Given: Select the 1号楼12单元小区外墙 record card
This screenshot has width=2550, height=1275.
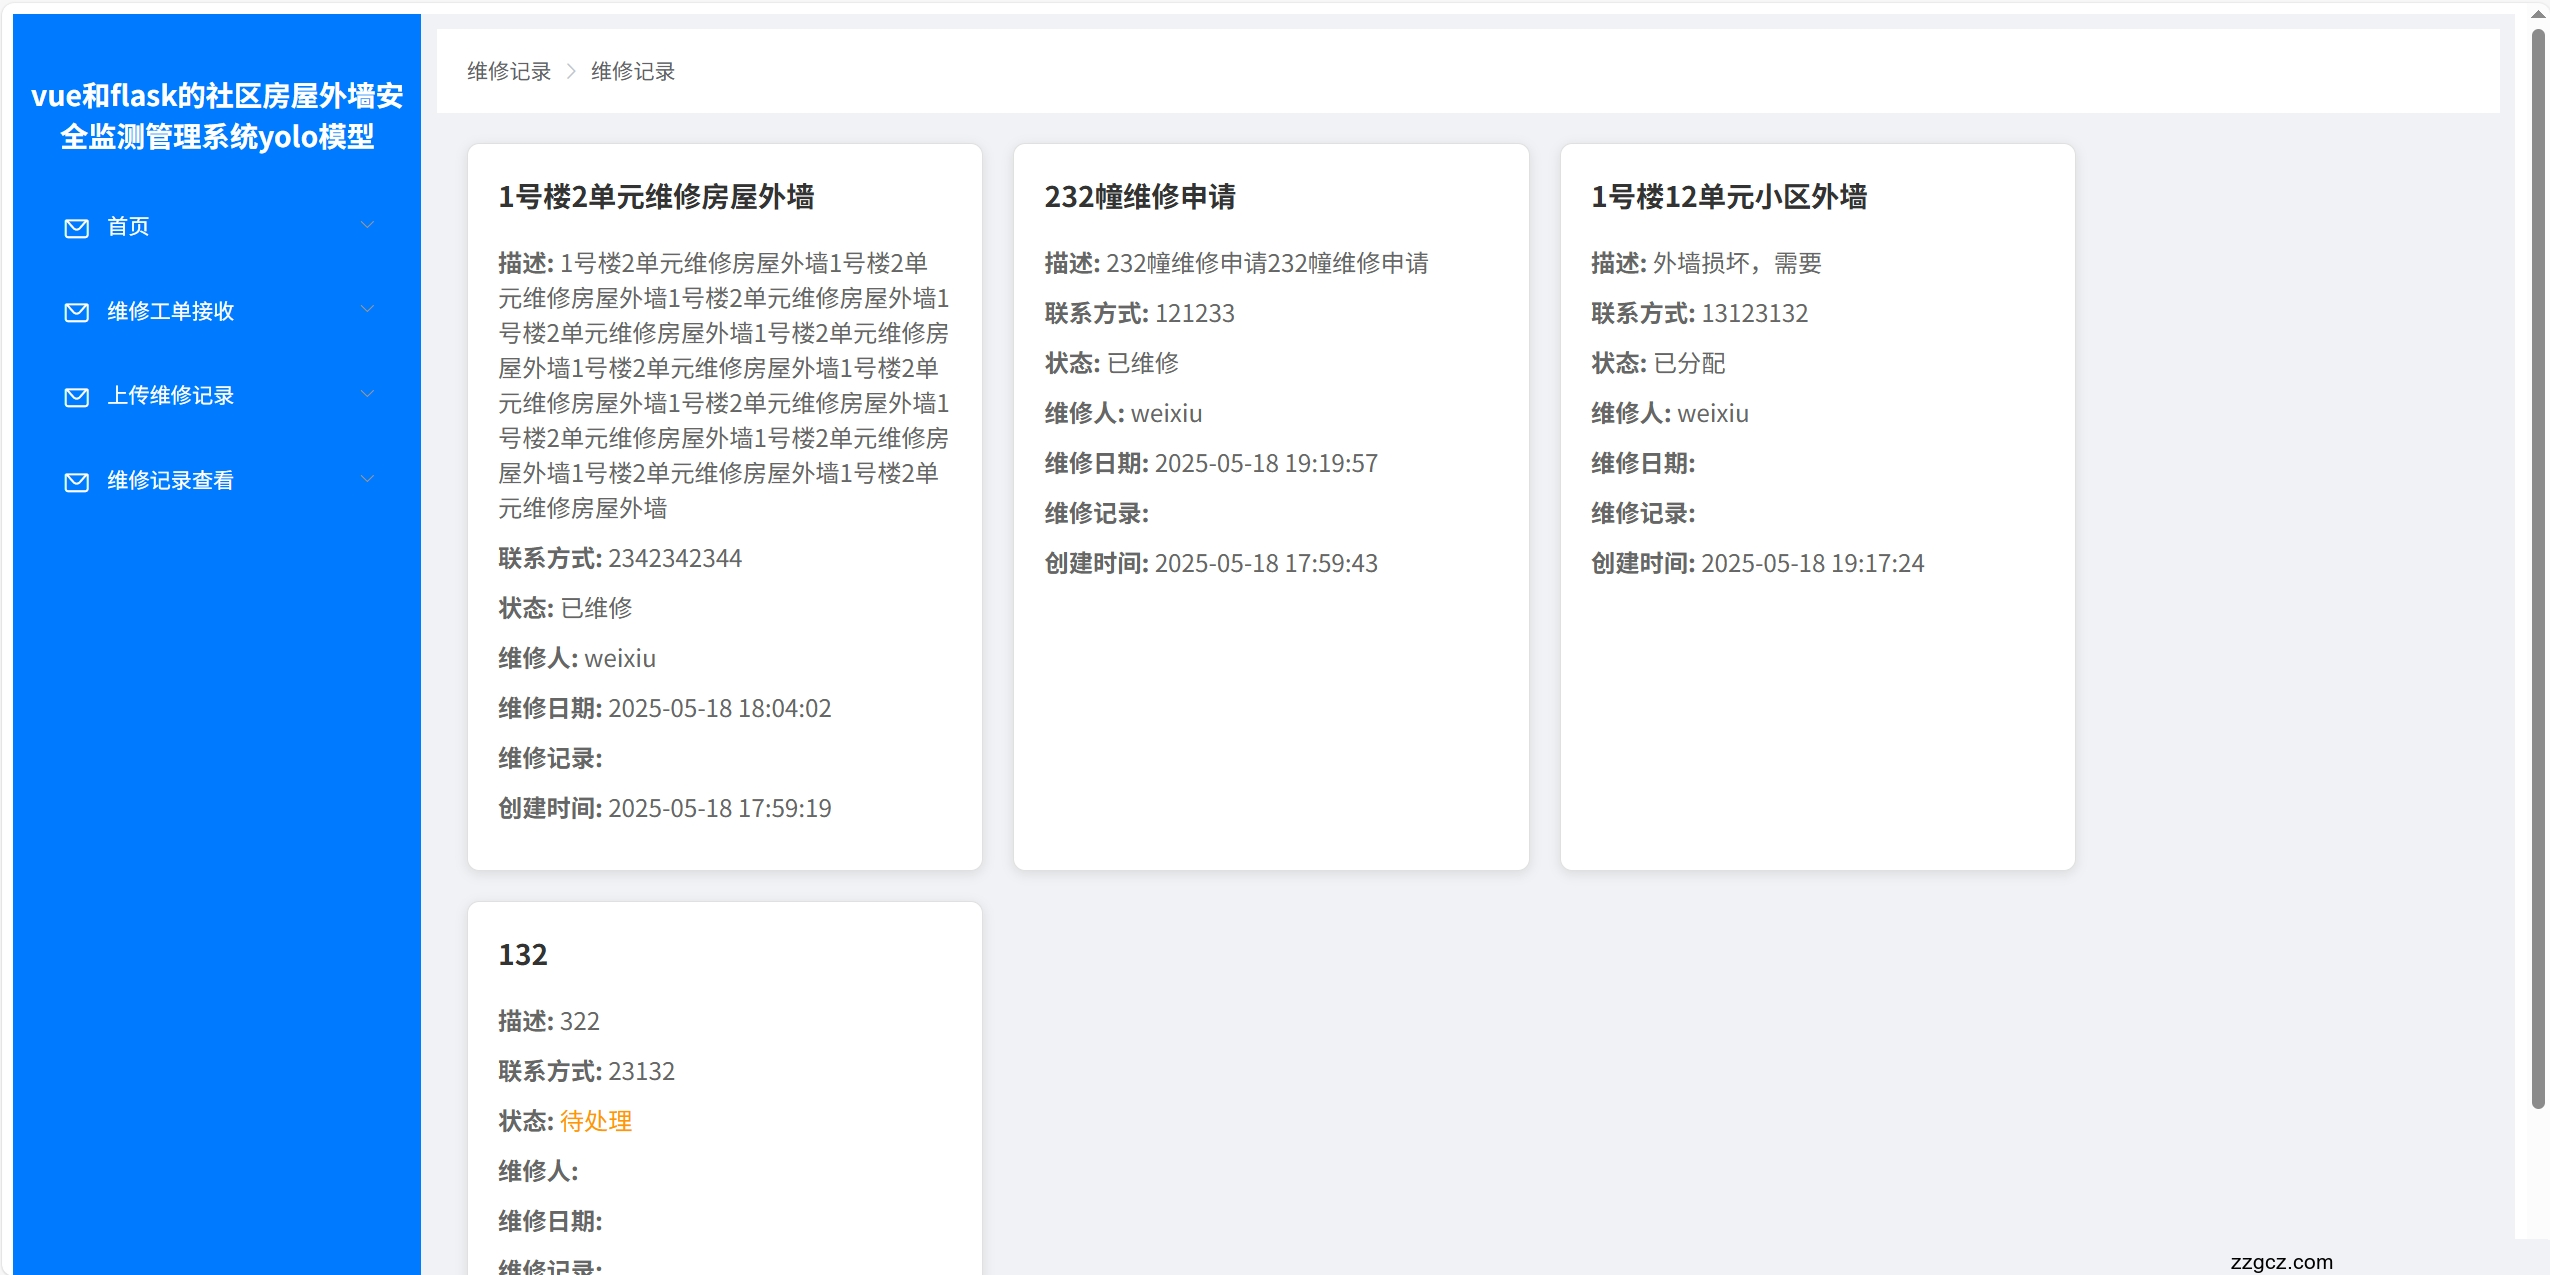Looking at the screenshot, I should [1729, 197].
